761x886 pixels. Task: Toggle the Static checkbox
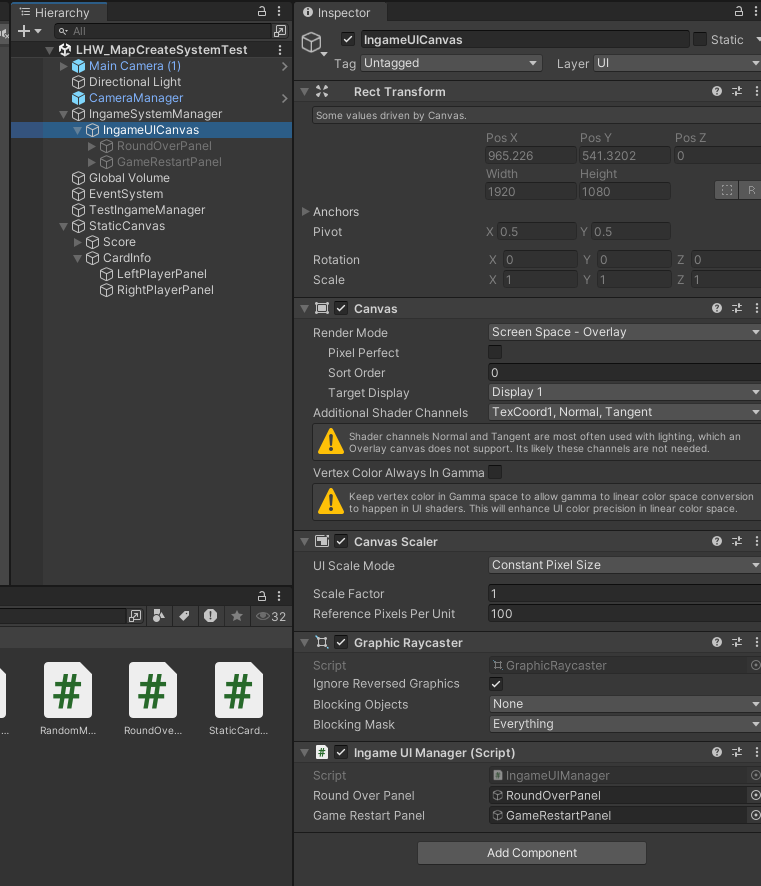coord(699,39)
